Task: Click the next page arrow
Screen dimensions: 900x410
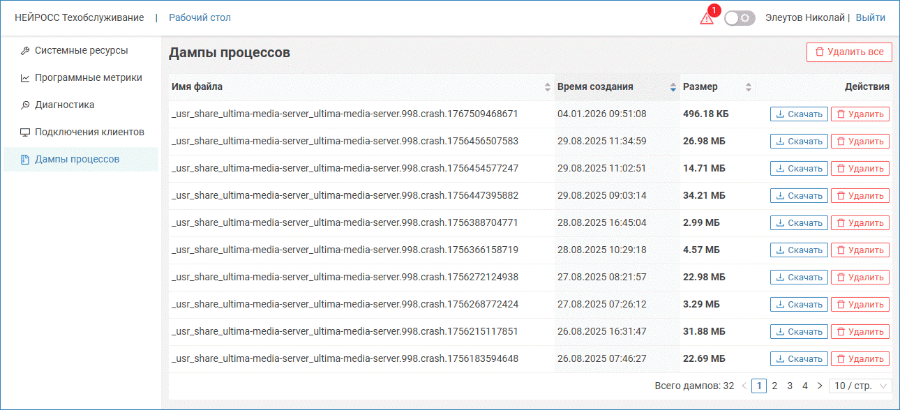Action: click(x=820, y=386)
